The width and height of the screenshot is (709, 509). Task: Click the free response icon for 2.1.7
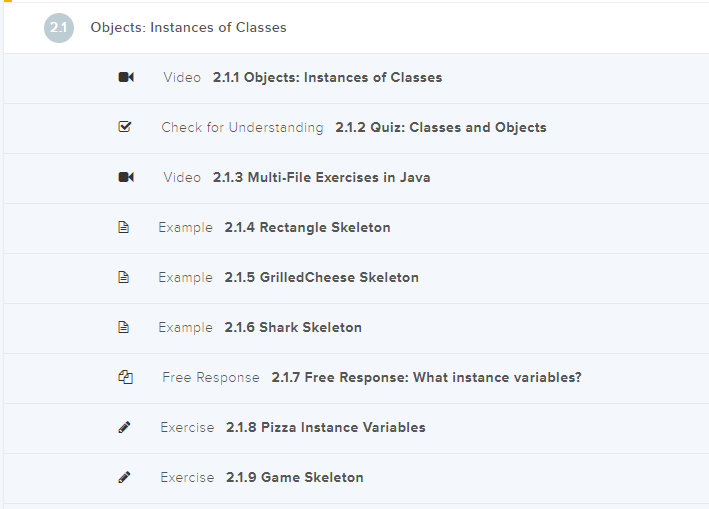125,378
